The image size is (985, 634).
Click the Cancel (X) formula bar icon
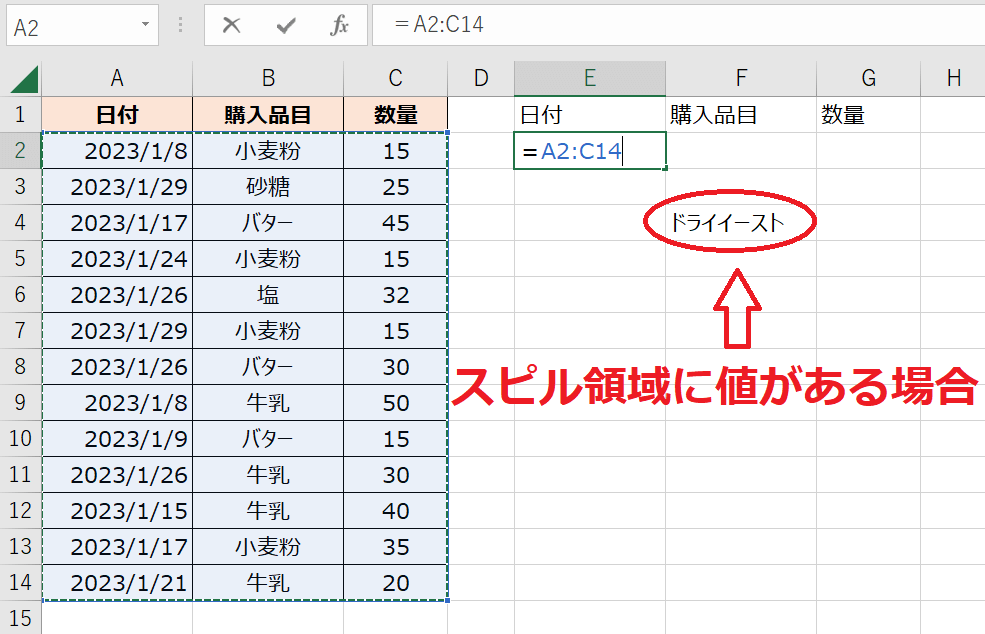232,26
